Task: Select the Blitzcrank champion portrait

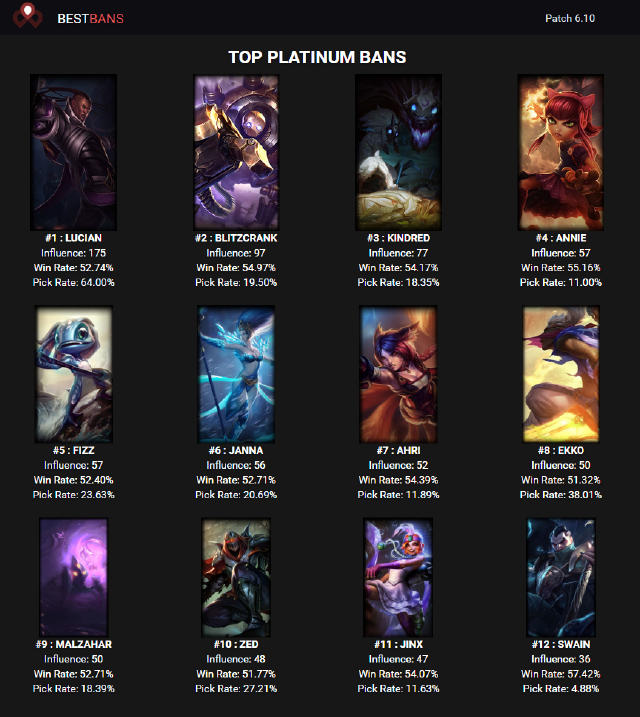Action: [236, 152]
